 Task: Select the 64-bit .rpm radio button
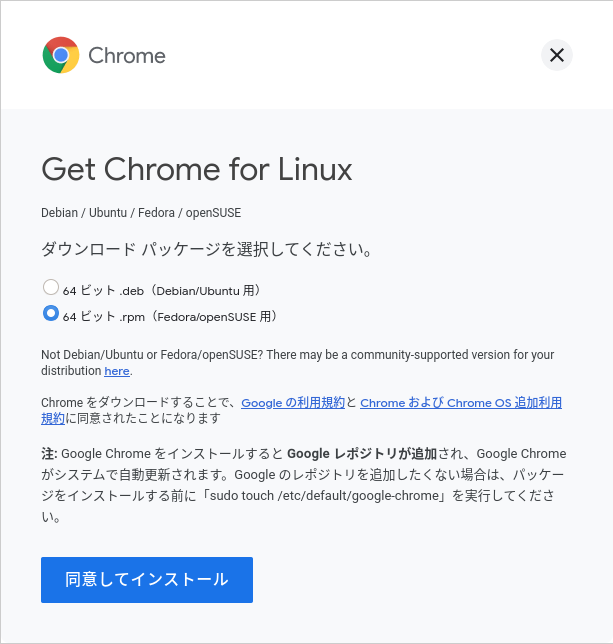tap(51, 313)
